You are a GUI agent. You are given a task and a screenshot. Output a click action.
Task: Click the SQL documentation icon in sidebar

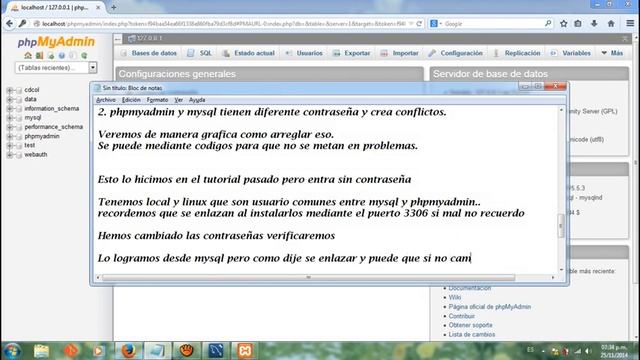(73, 55)
